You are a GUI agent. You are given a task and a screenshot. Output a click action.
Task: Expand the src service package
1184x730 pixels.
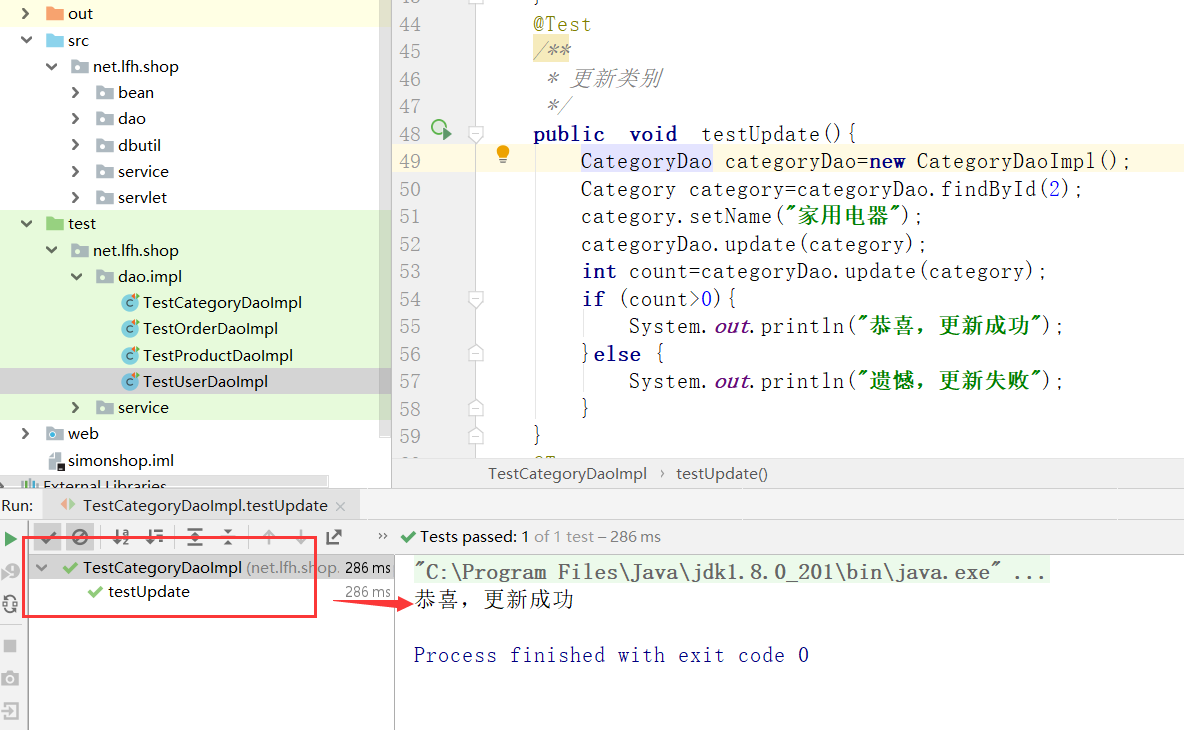click(x=76, y=171)
